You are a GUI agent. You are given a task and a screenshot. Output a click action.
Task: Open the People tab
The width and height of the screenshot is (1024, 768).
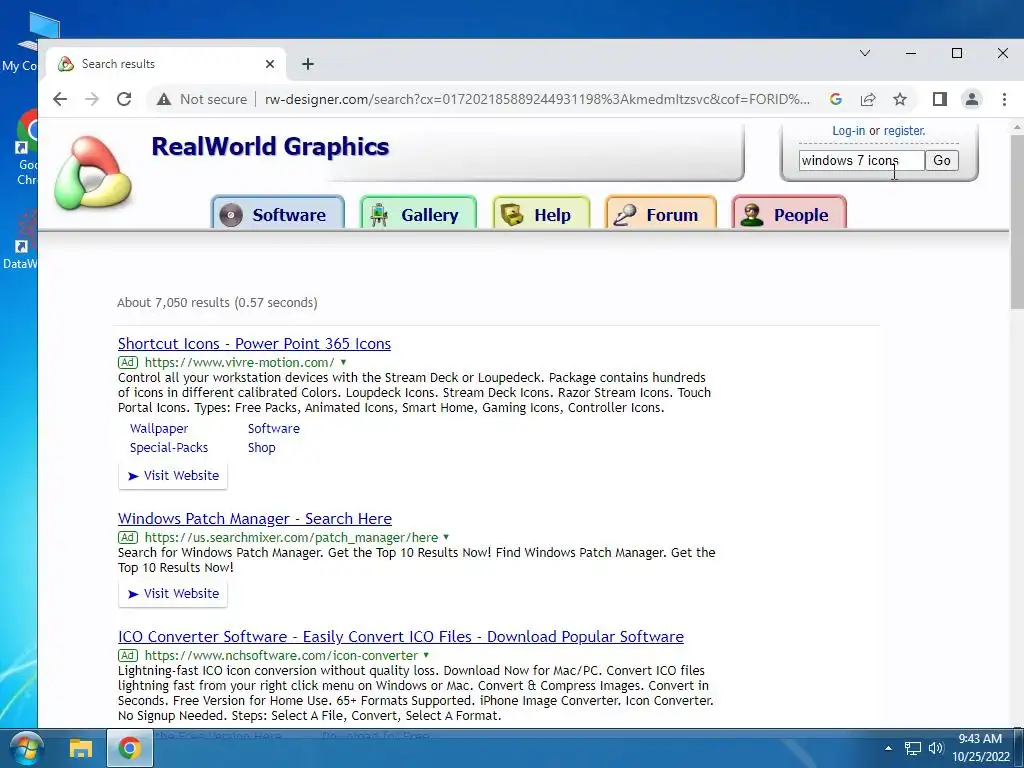789,212
